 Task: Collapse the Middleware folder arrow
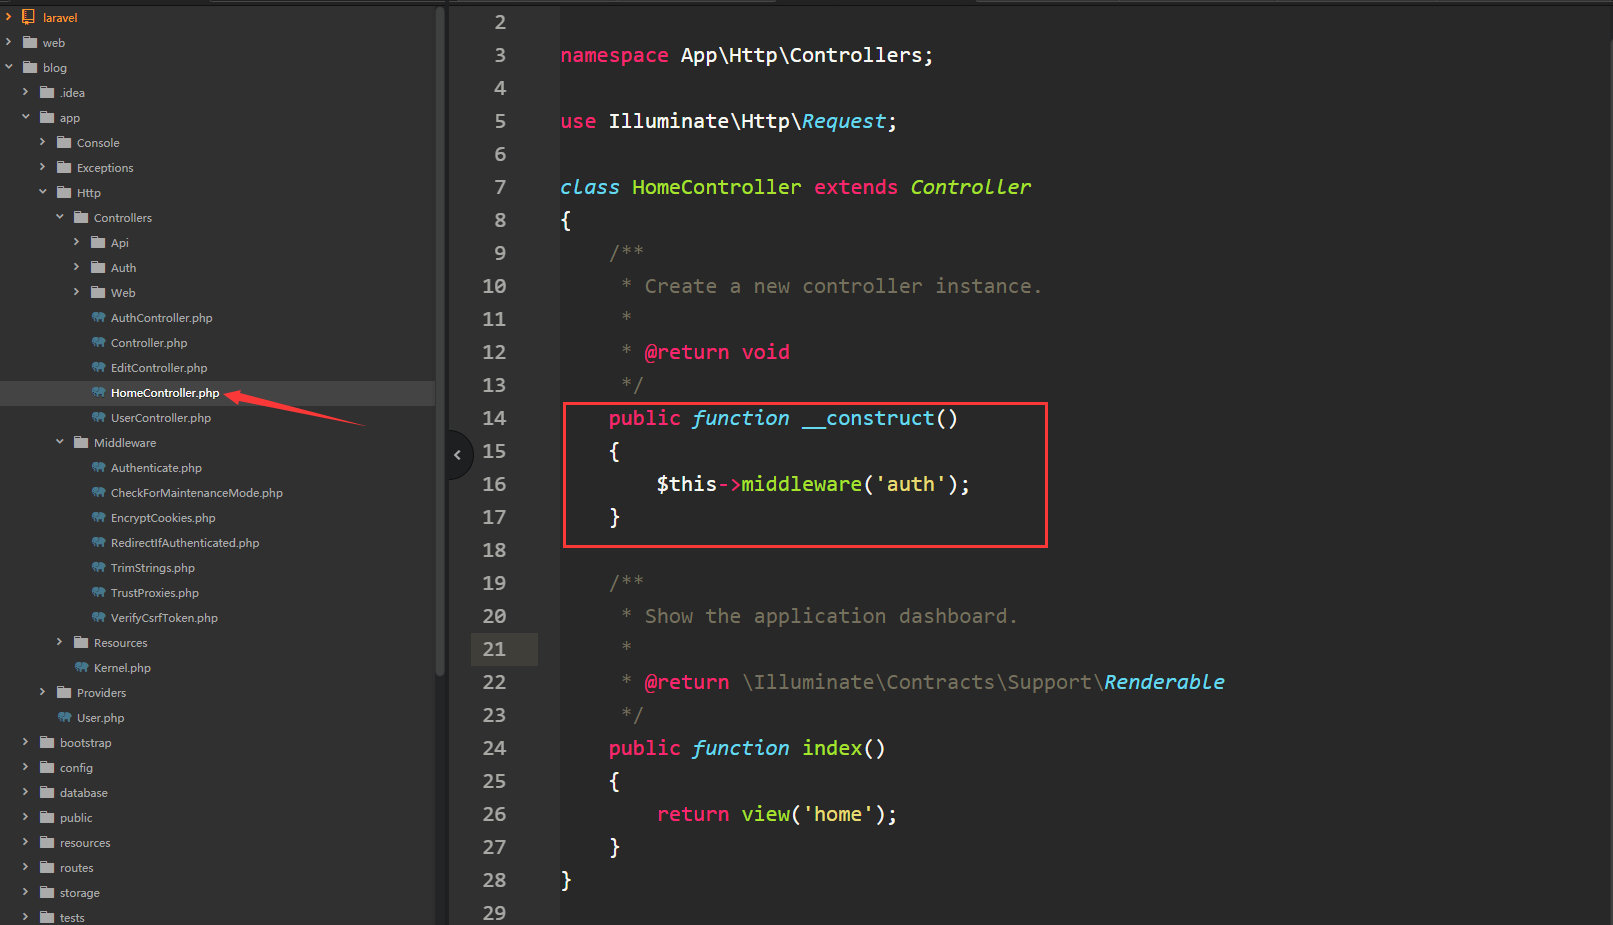60,442
